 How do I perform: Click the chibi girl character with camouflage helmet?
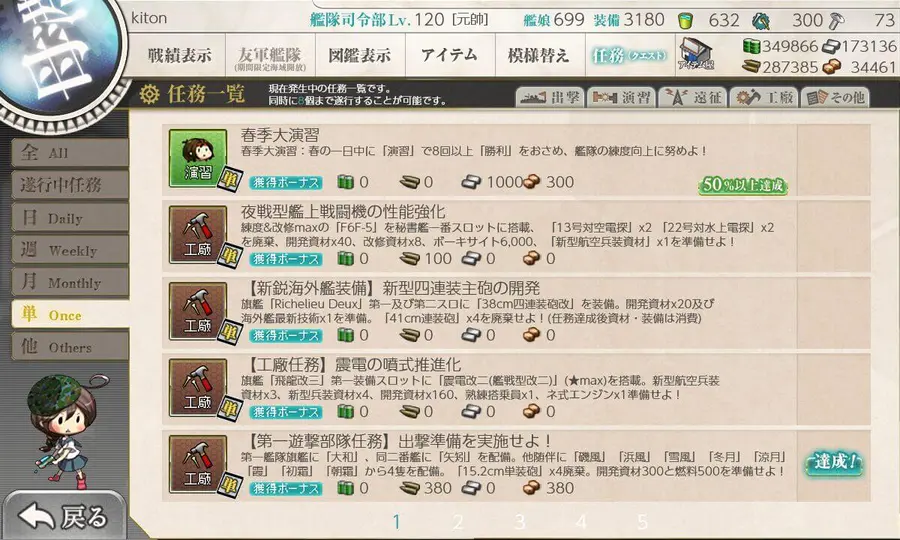tap(65, 430)
